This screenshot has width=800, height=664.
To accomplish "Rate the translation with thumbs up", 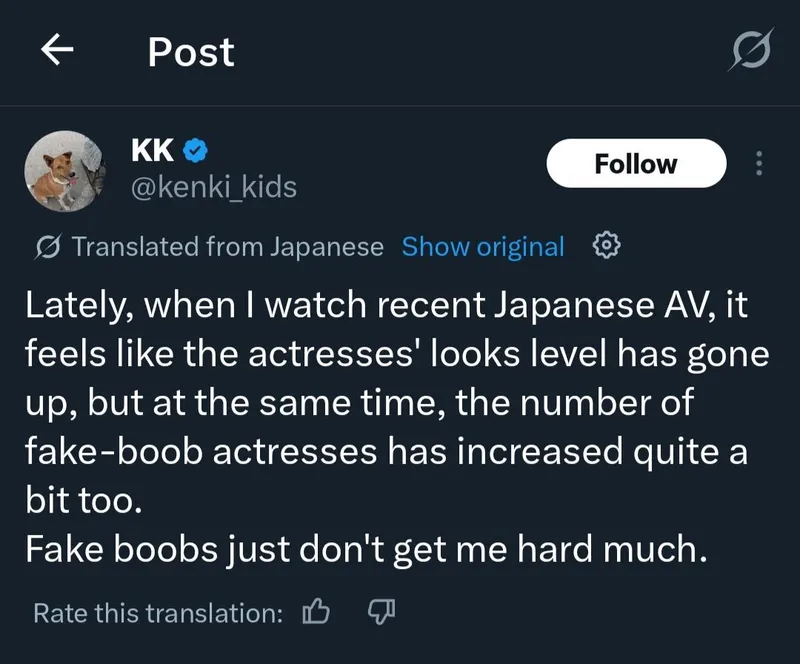I will (318, 612).
